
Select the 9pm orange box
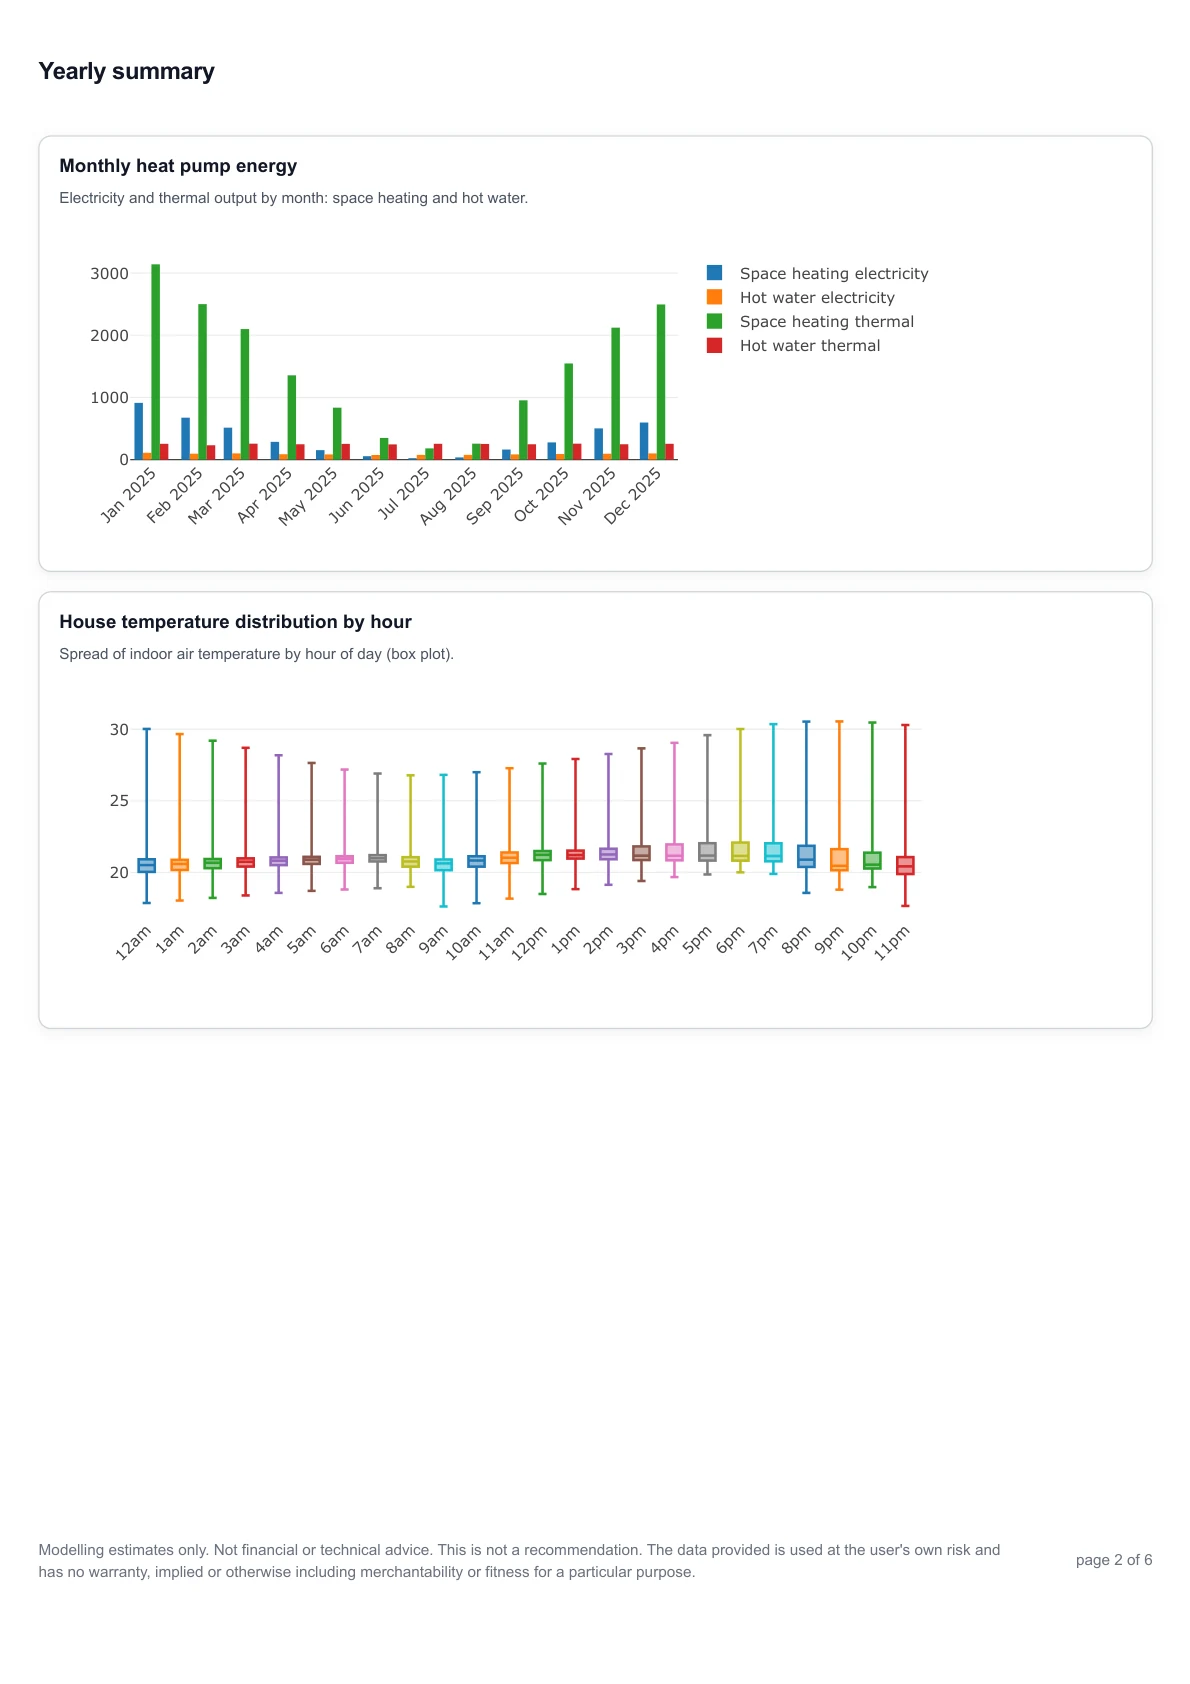point(840,860)
